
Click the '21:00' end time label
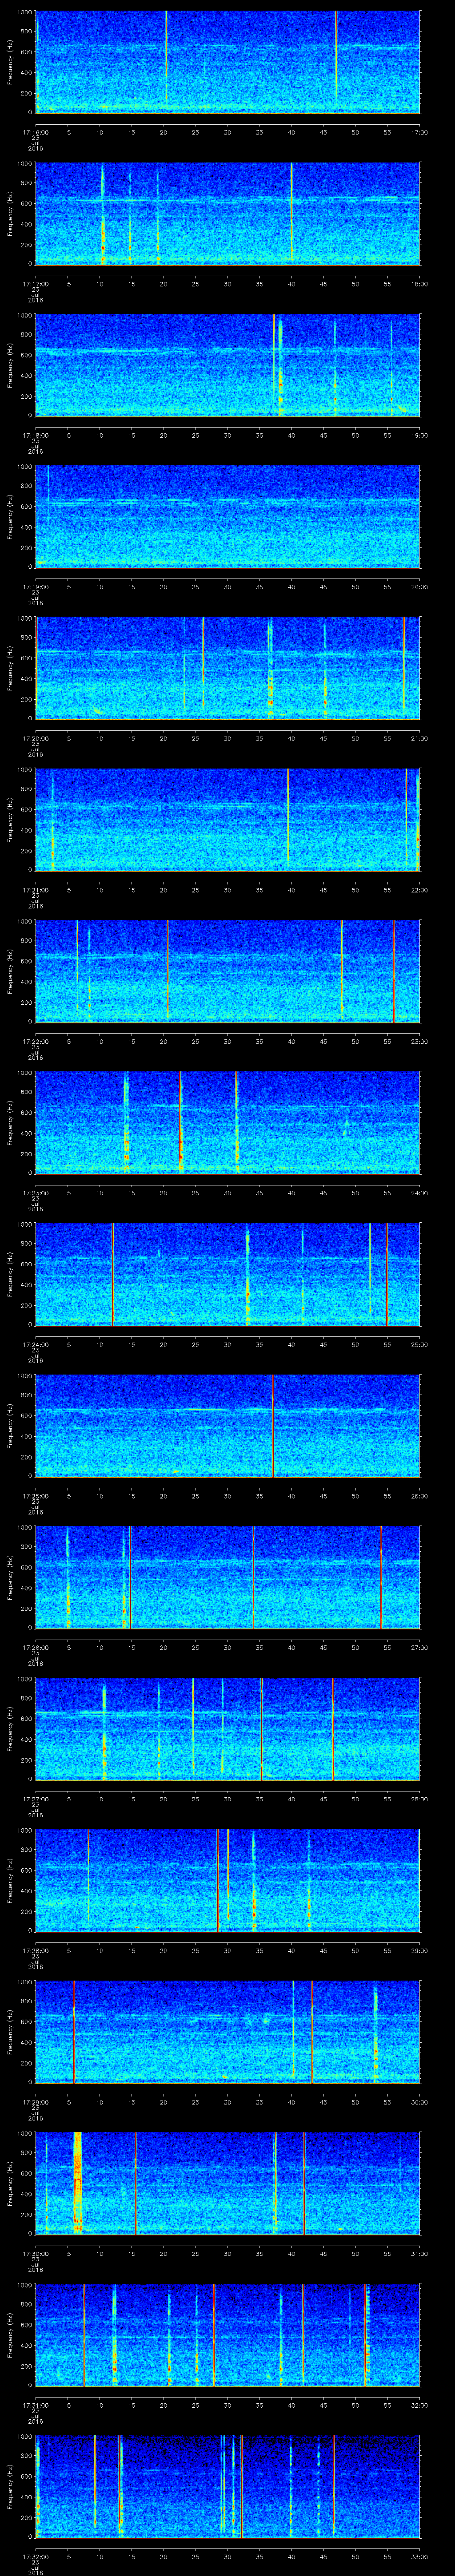419,738
